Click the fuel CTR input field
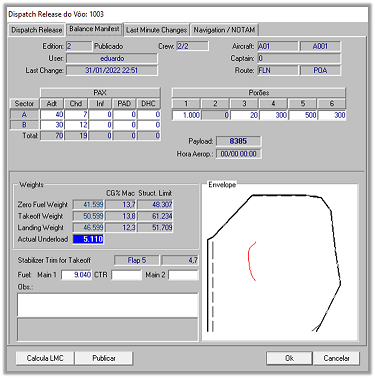The height and width of the screenshot is (378, 375). click(126, 275)
